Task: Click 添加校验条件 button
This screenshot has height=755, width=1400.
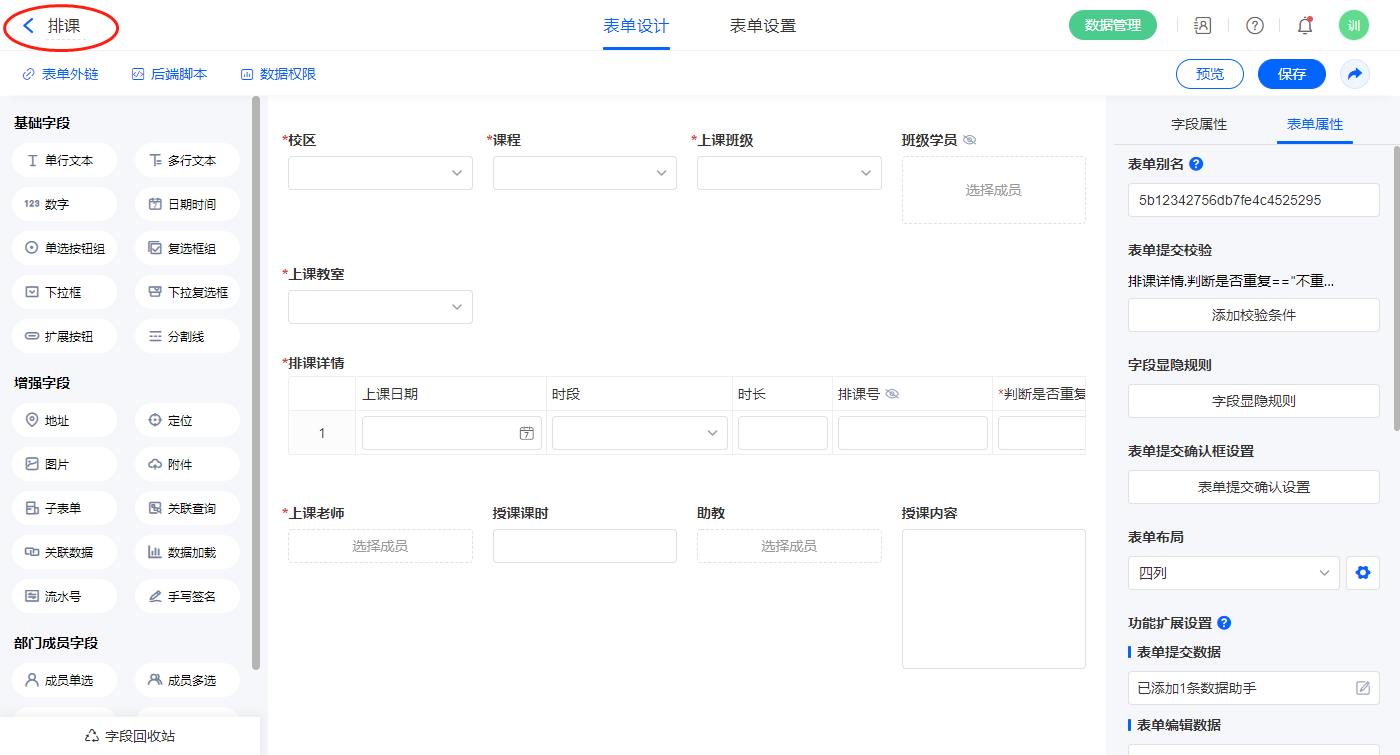Action: click(x=1253, y=315)
